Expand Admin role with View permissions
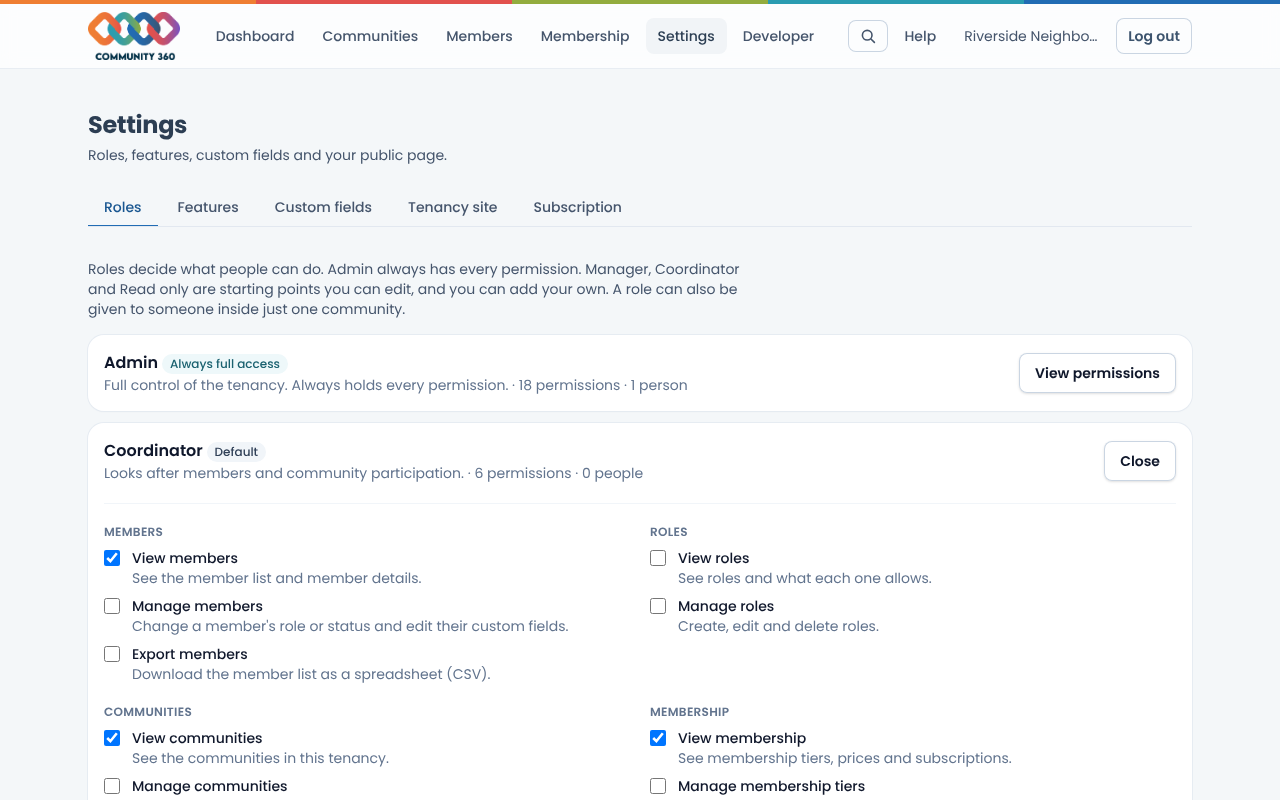1280x800 pixels. 1097,373
